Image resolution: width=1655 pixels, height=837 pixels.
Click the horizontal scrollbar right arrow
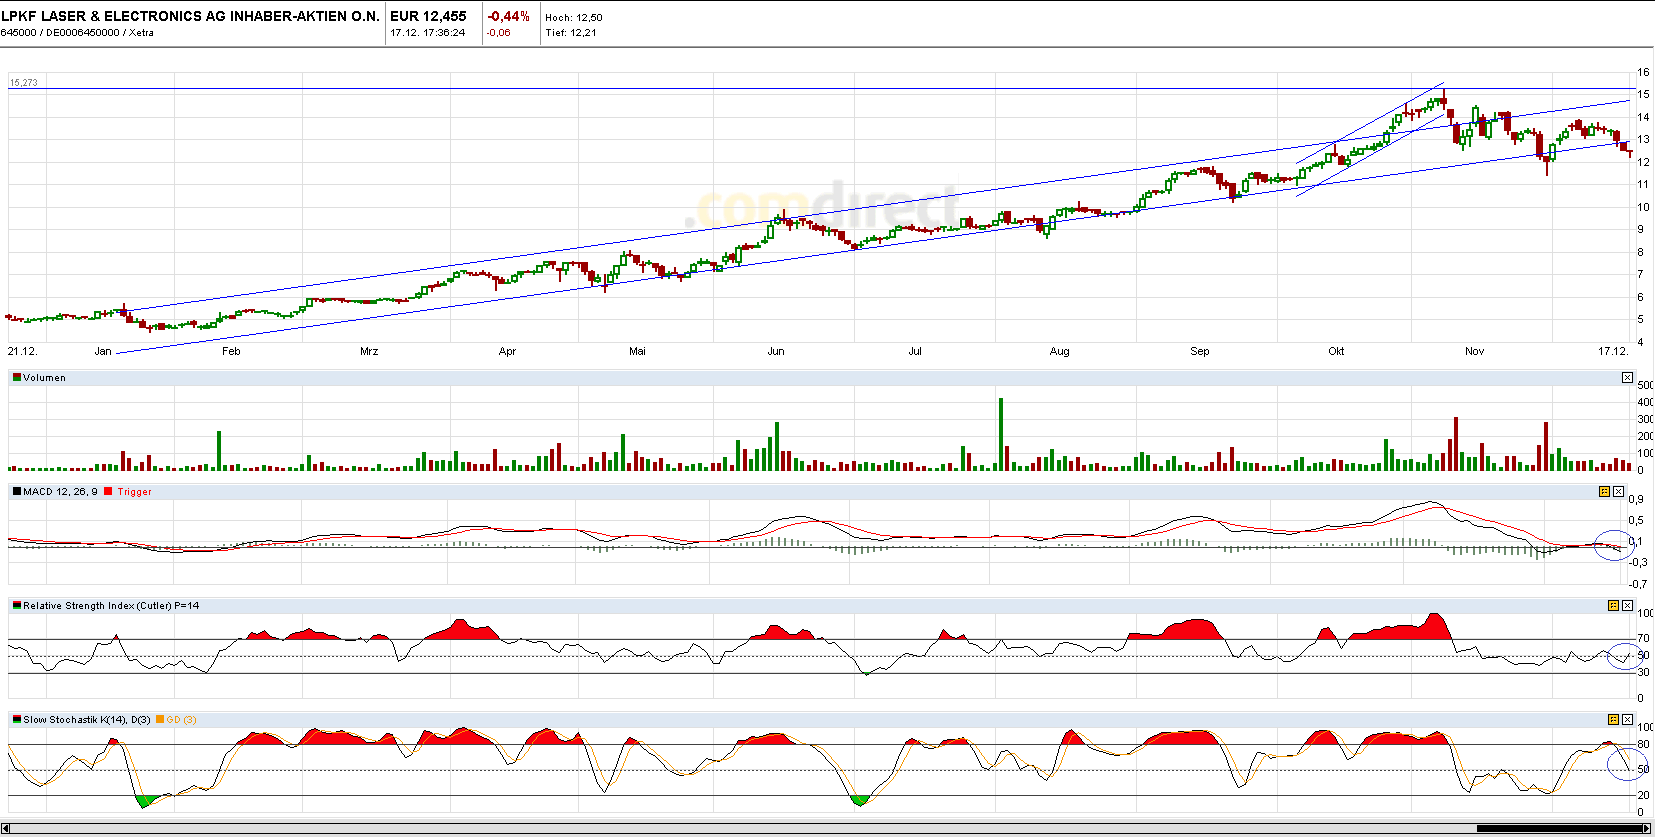pos(1648,828)
